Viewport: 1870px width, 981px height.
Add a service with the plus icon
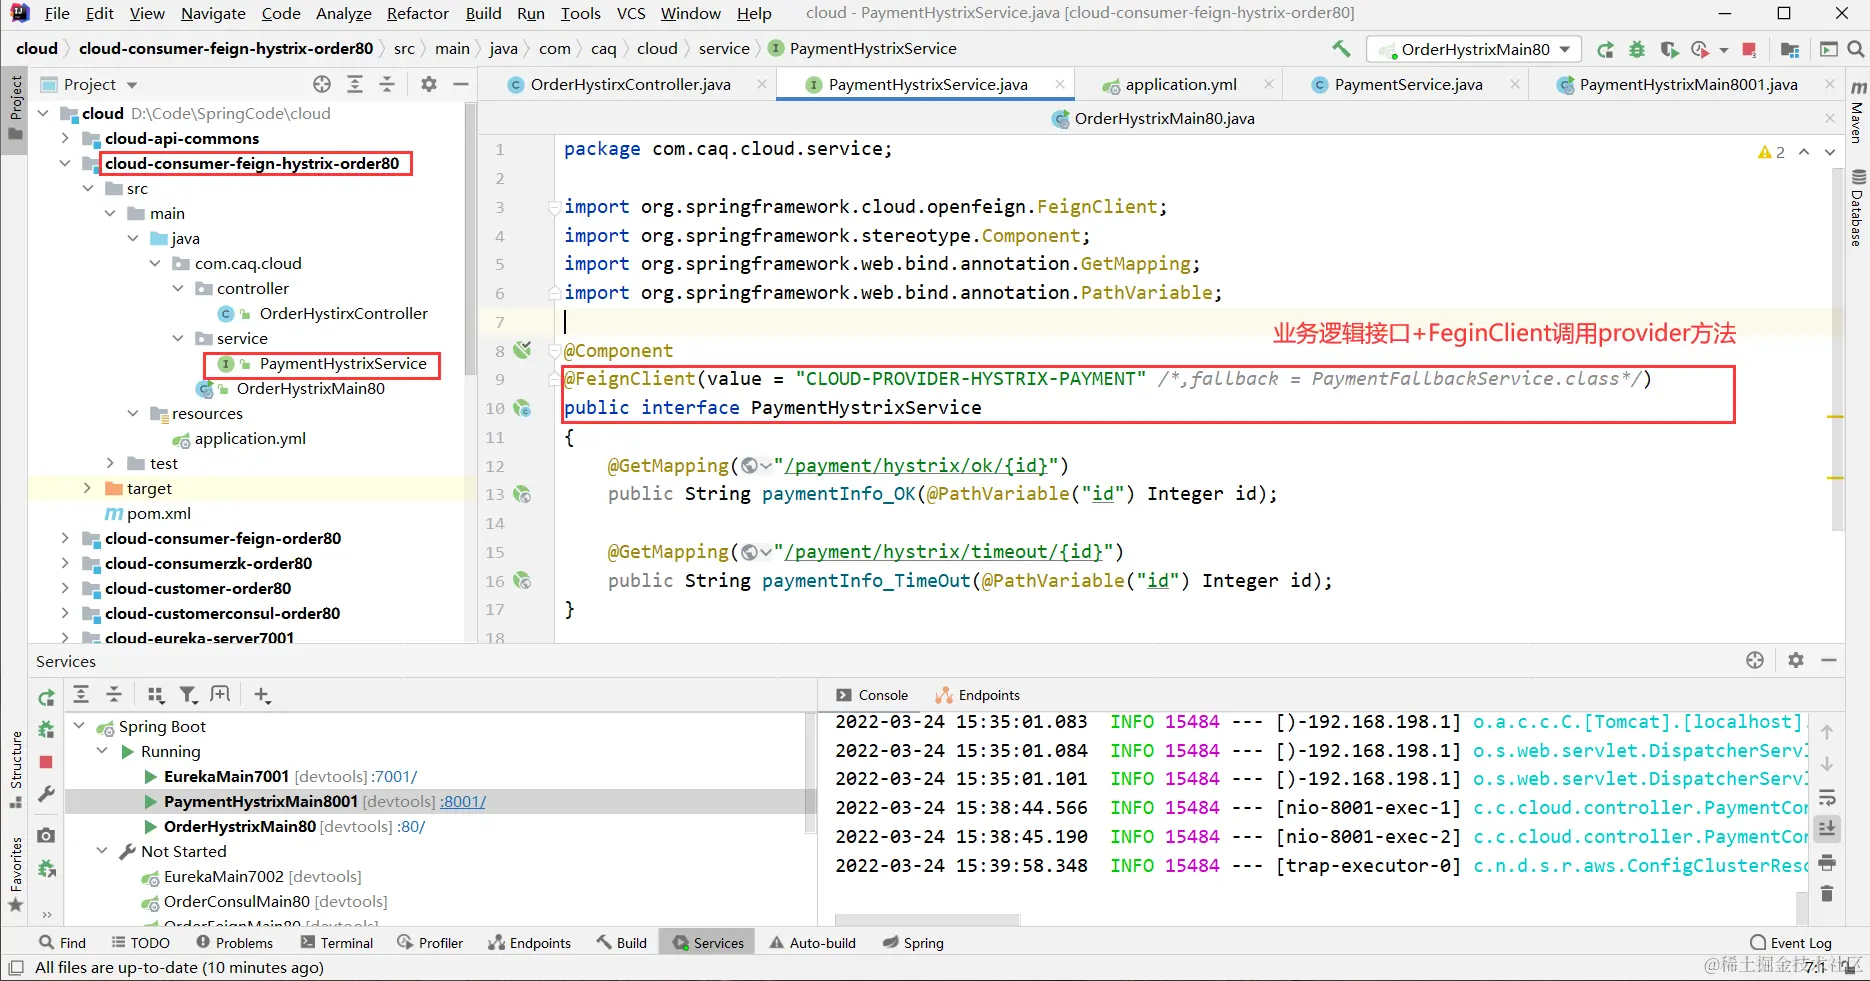coord(262,695)
